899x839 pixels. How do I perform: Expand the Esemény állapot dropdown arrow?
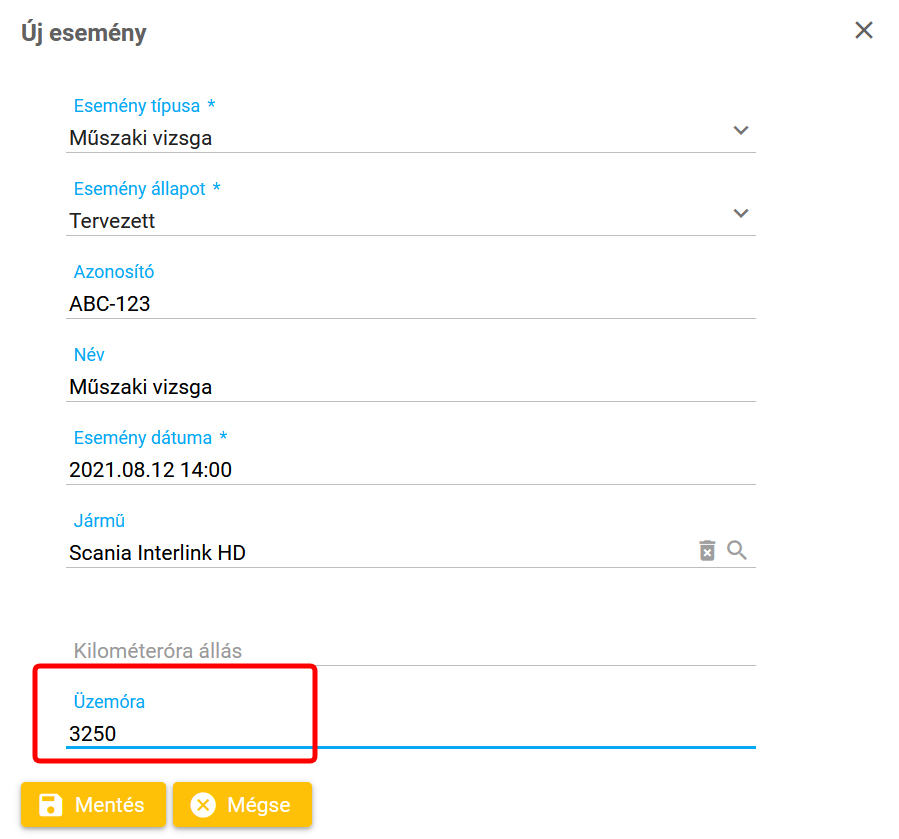click(x=741, y=213)
